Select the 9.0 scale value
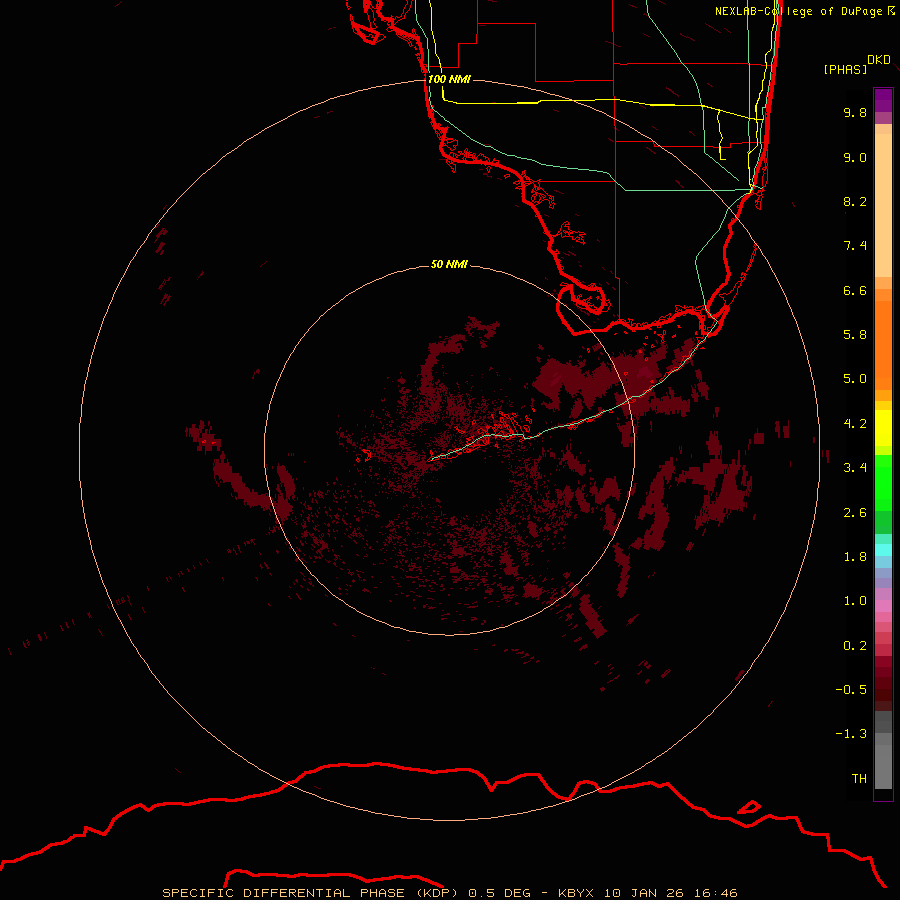The width and height of the screenshot is (900, 900). click(x=855, y=157)
